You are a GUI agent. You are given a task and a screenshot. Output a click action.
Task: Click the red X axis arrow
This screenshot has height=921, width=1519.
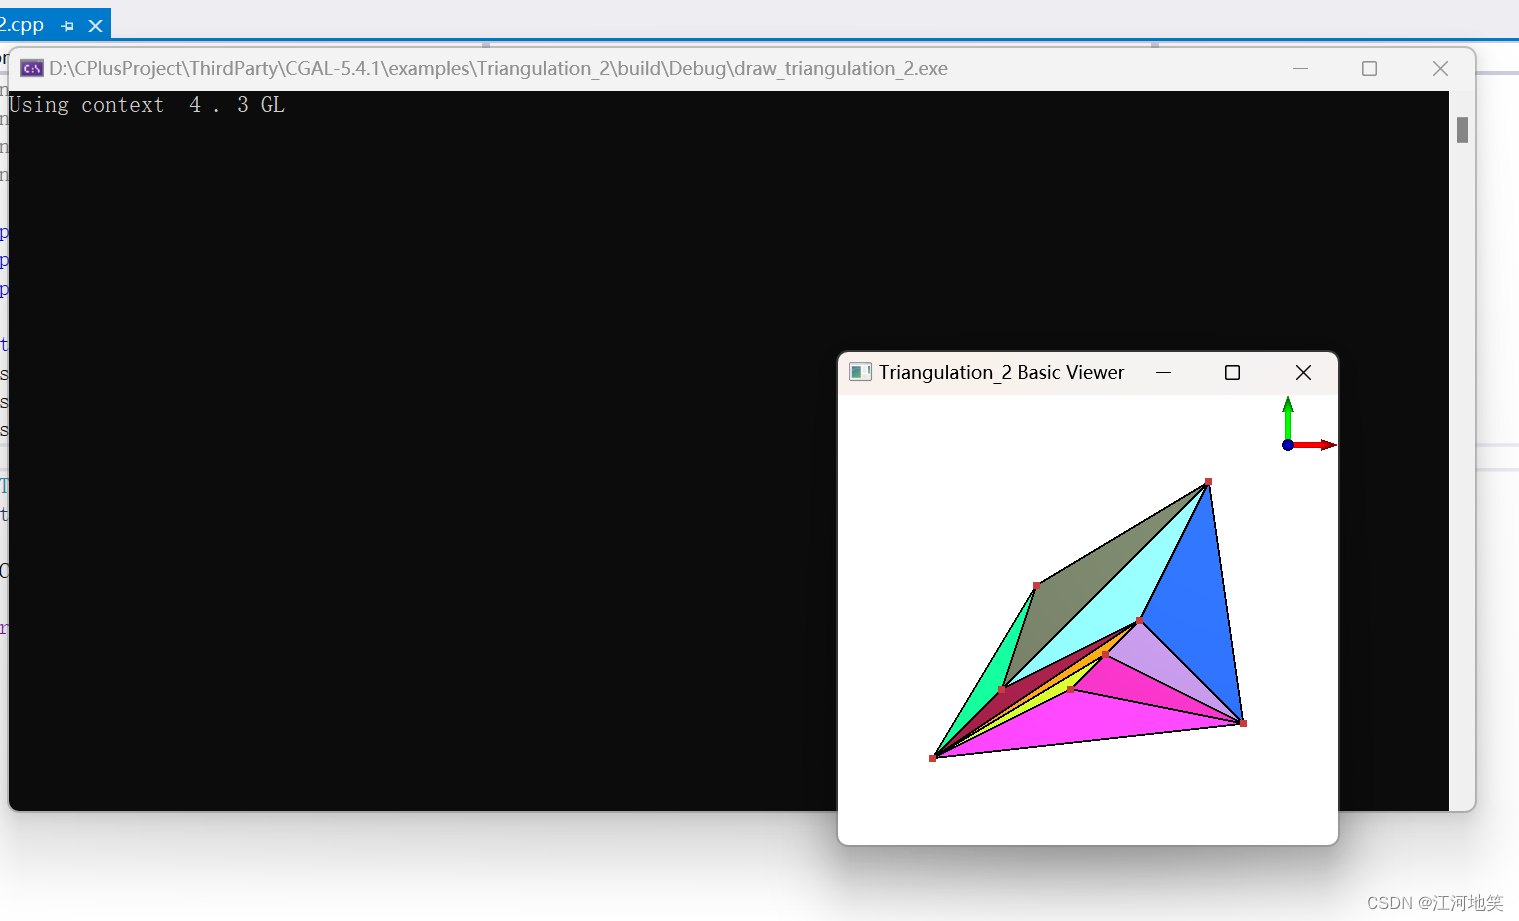pyautogui.click(x=1315, y=445)
